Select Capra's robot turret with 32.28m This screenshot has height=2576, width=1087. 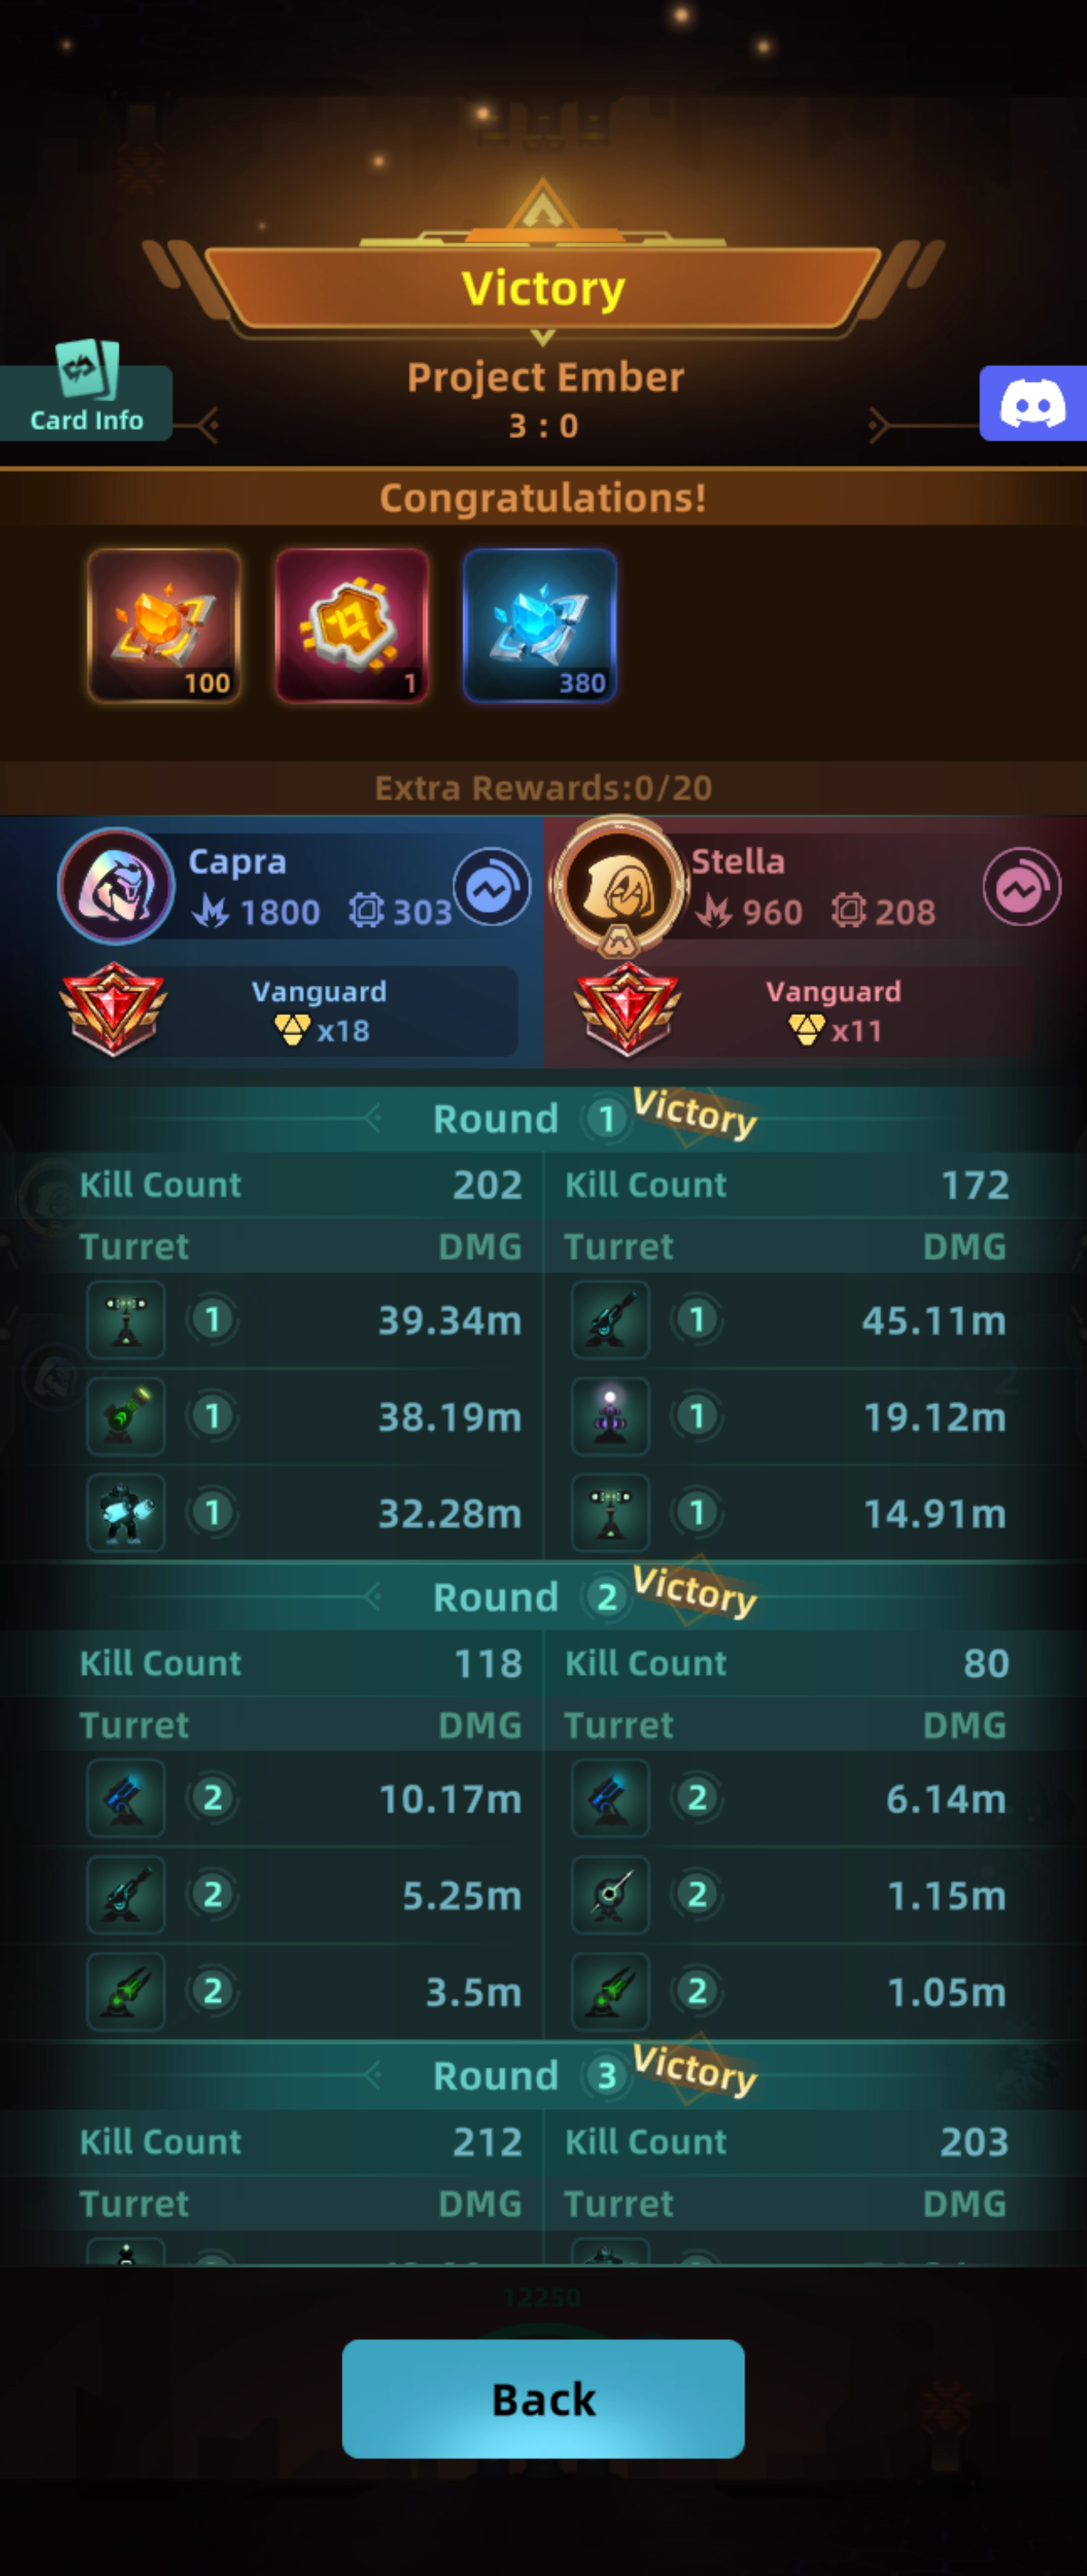coord(126,1512)
